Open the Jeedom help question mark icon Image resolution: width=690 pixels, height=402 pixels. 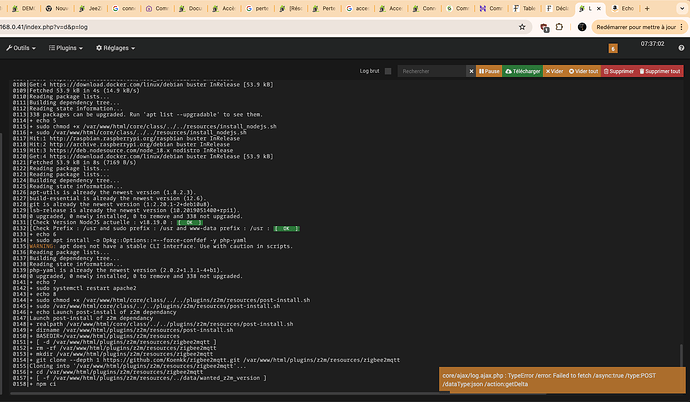click(681, 48)
